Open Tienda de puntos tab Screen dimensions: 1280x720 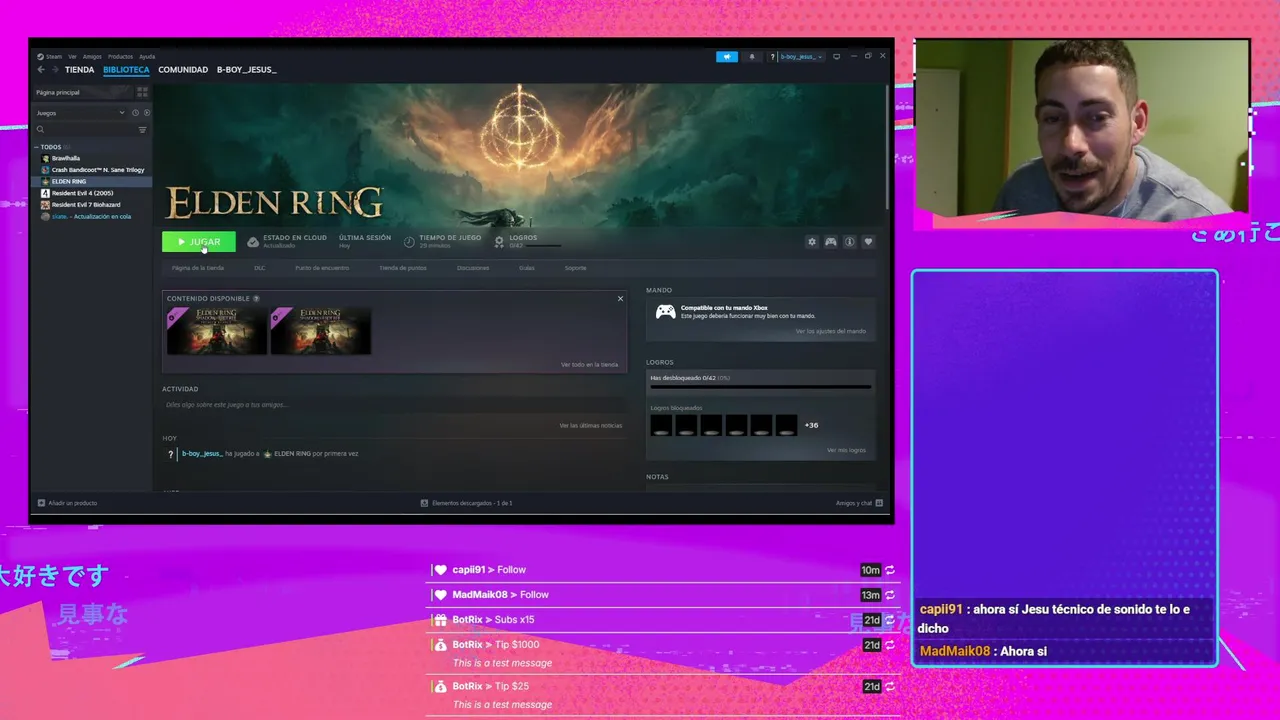403,268
